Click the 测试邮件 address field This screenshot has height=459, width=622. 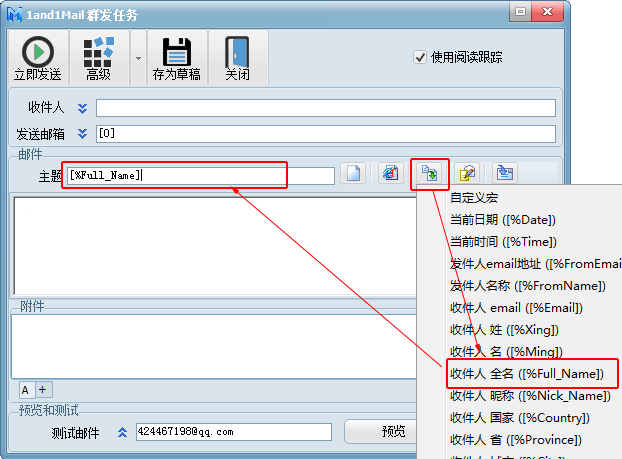pos(234,432)
